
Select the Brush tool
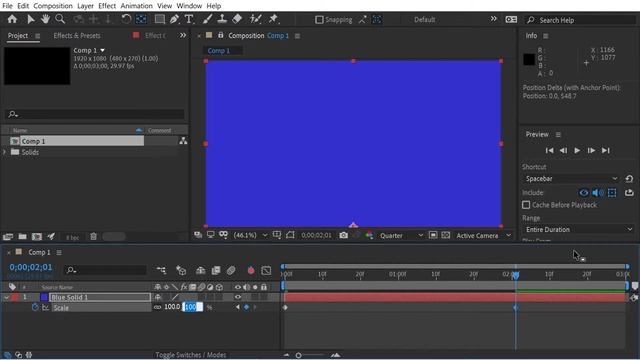(207, 19)
